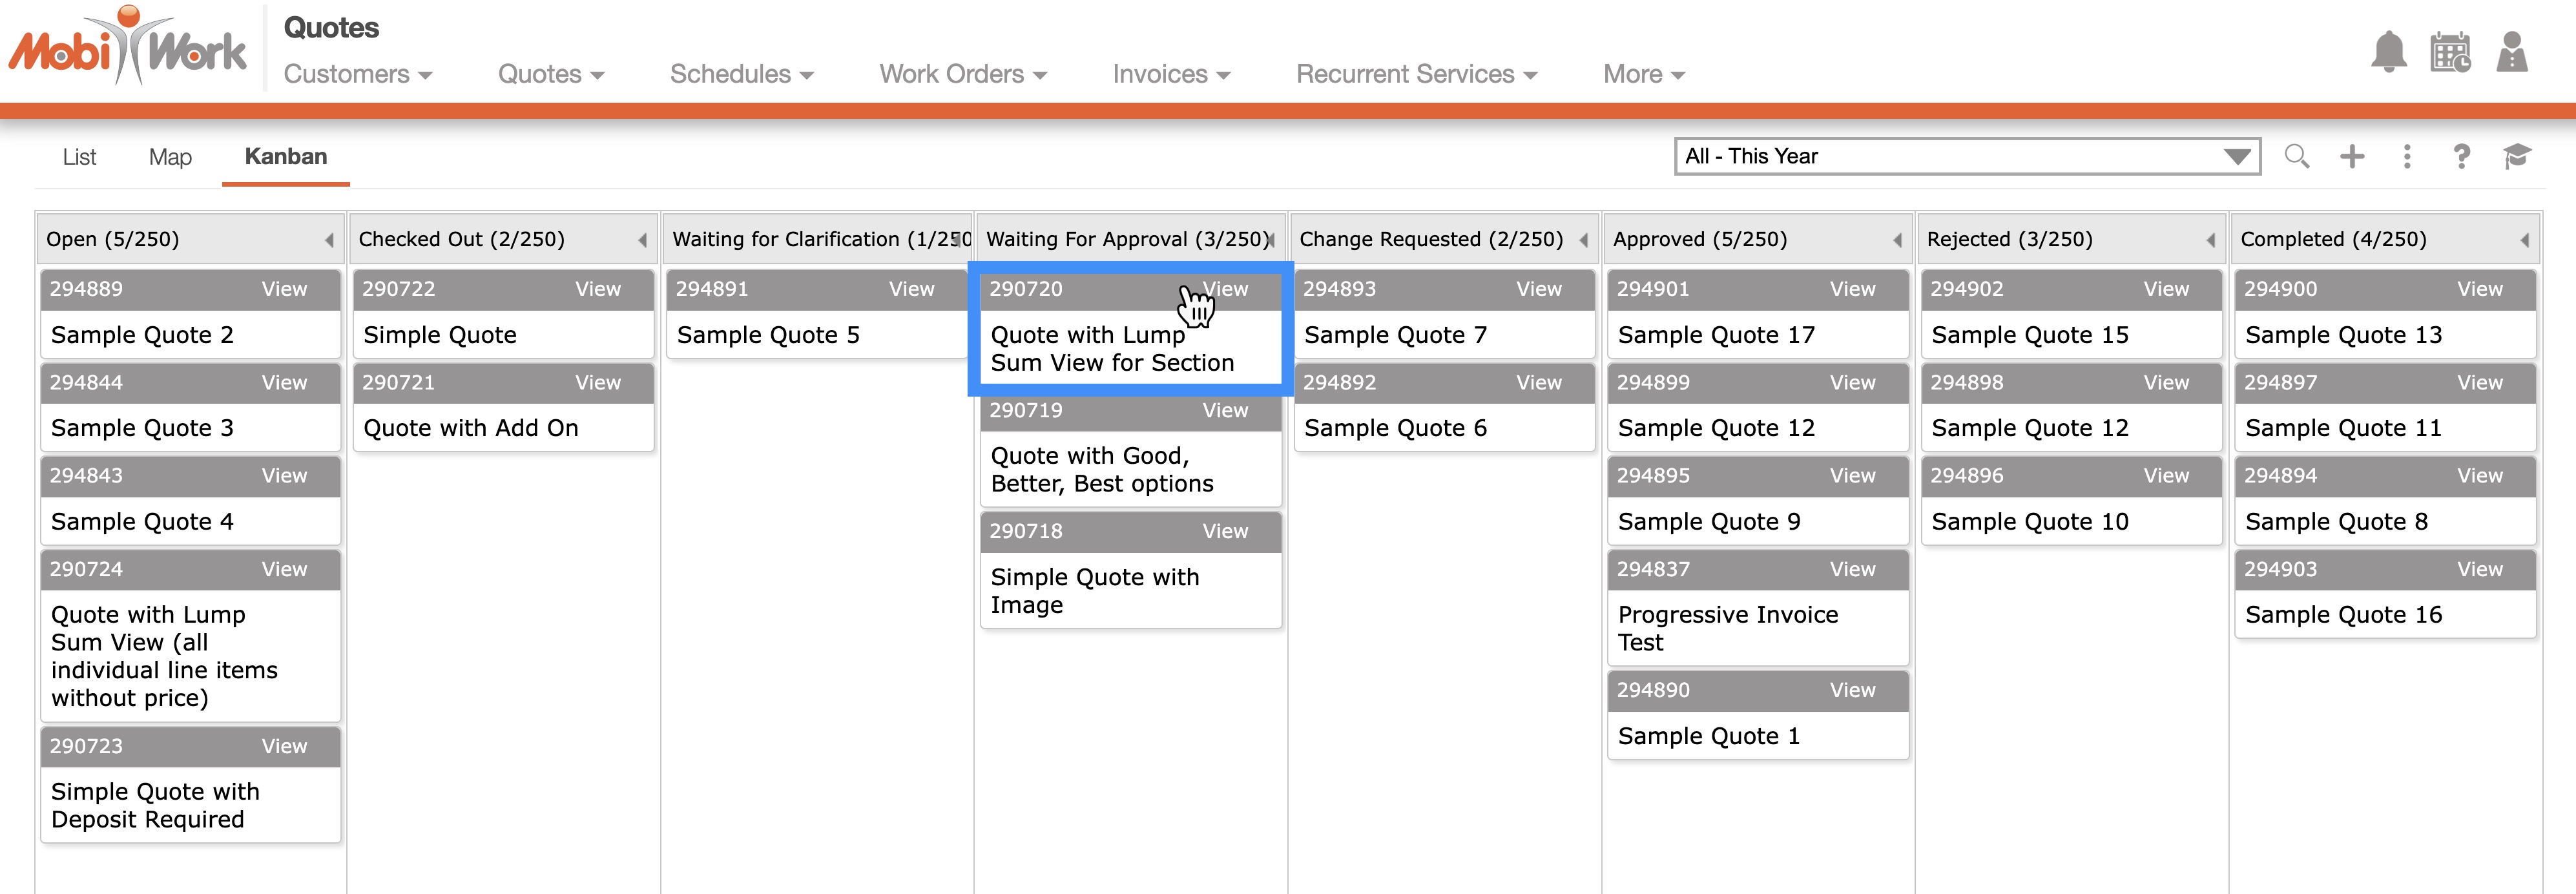Expand the Work Orders menu
This screenshot has width=2576, height=894.
[962, 74]
